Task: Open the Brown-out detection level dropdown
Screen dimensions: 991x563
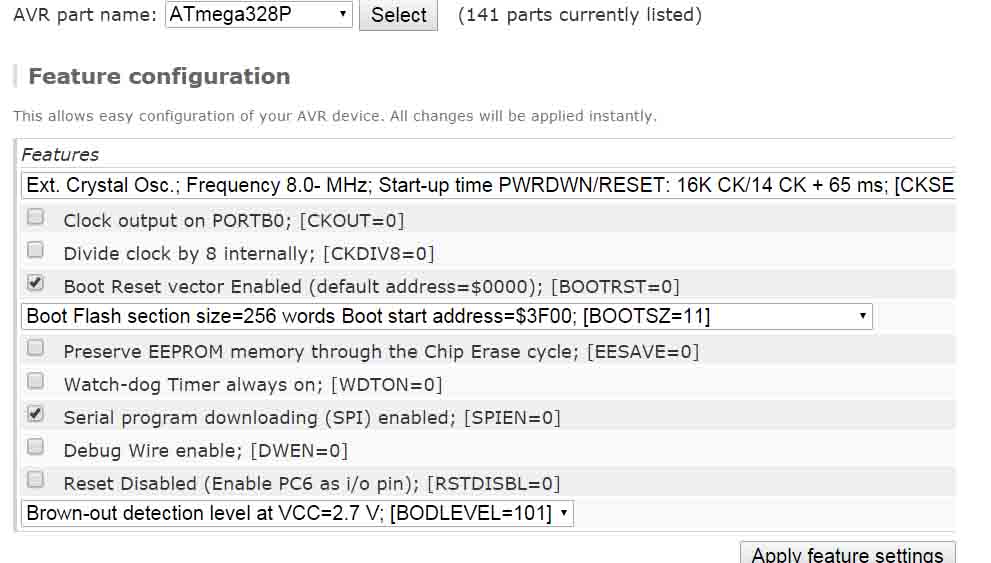Action: click(x=297, y=514)
